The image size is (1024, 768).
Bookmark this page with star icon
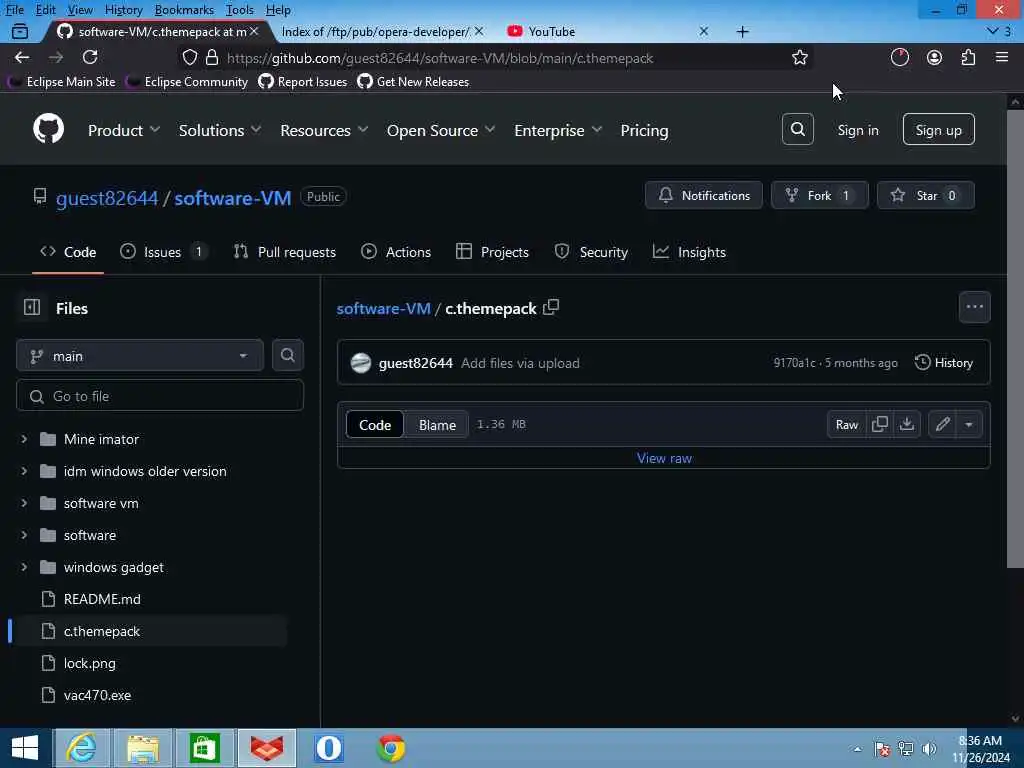point(799,58)
